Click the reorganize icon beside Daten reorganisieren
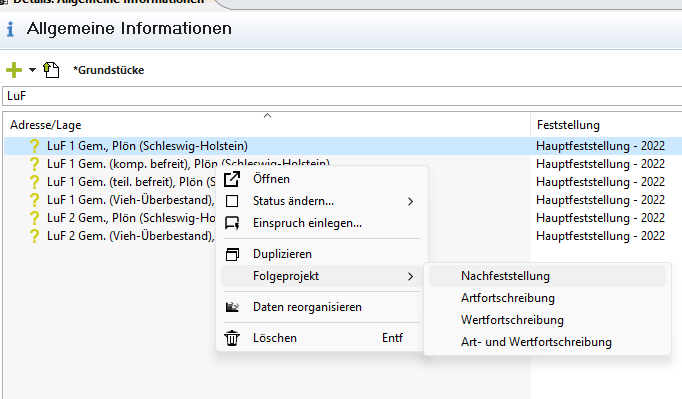 [232, 307]
